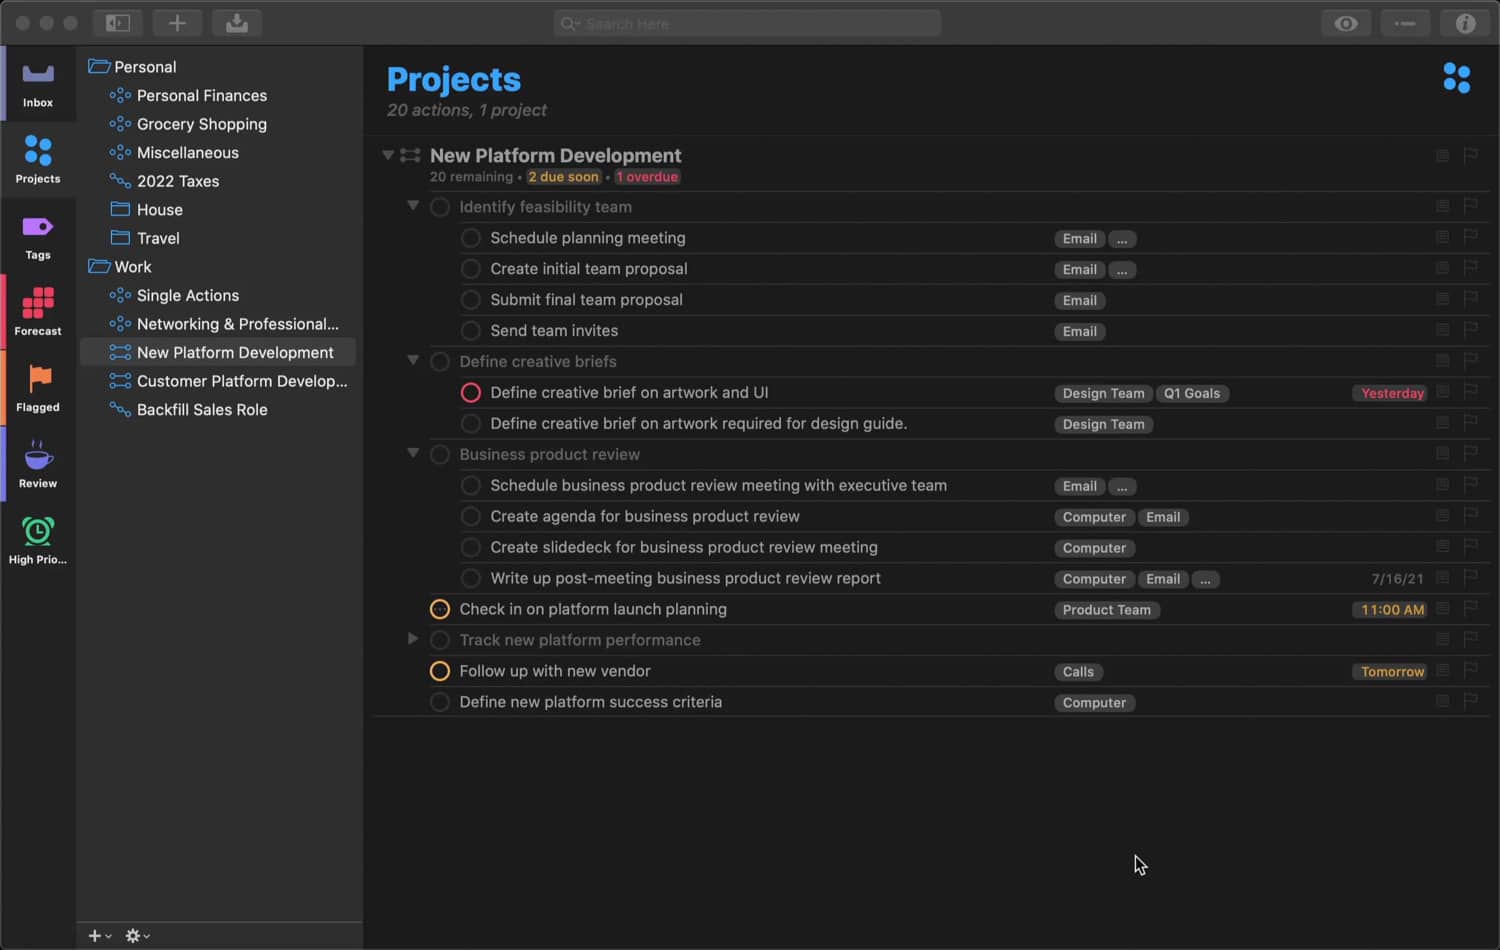The width and height of the screenshot is (1500, 950).
Task: Open the Review perspective
Action: pos(38,465)
